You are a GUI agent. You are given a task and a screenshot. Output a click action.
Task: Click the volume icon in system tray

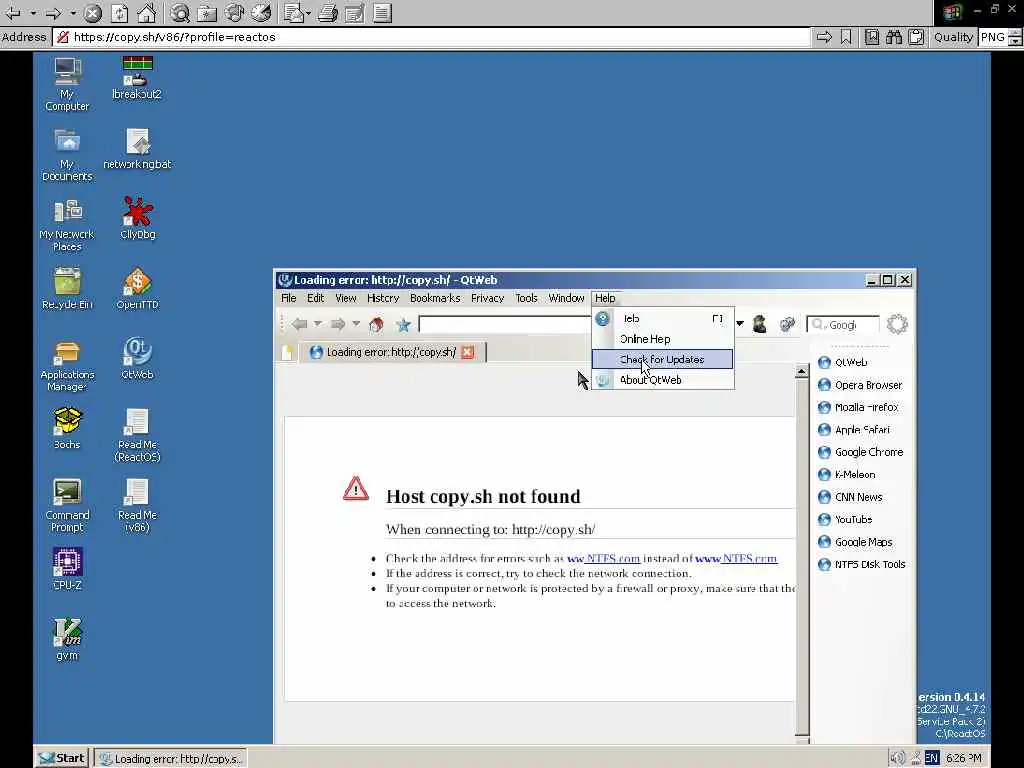tap(898, 758)
